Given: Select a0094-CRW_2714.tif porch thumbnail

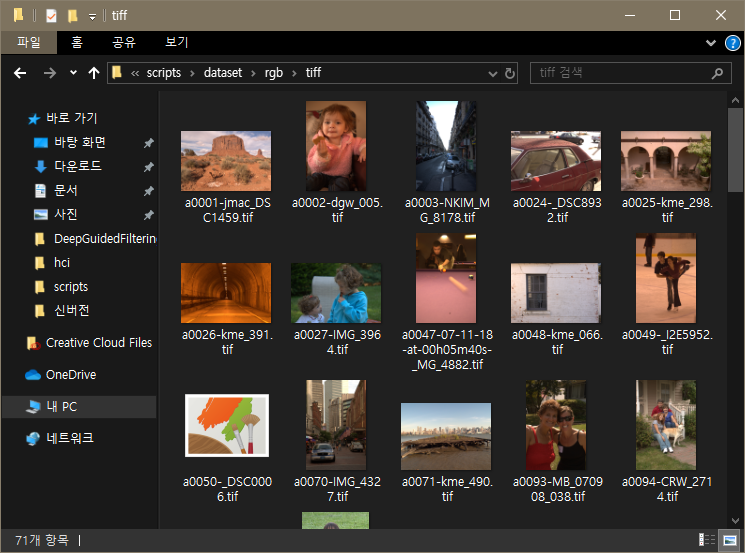Looking at the screenshot, I should (x=666, y=425).
